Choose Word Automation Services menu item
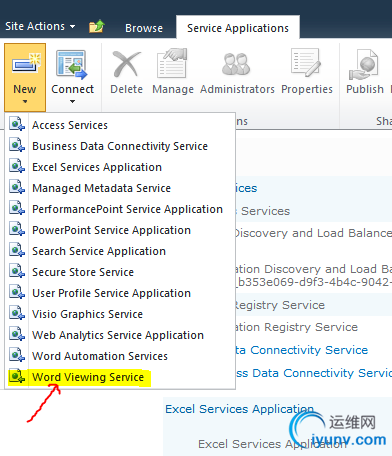Viewport: 392px width, 456px height. pos(100,356)
